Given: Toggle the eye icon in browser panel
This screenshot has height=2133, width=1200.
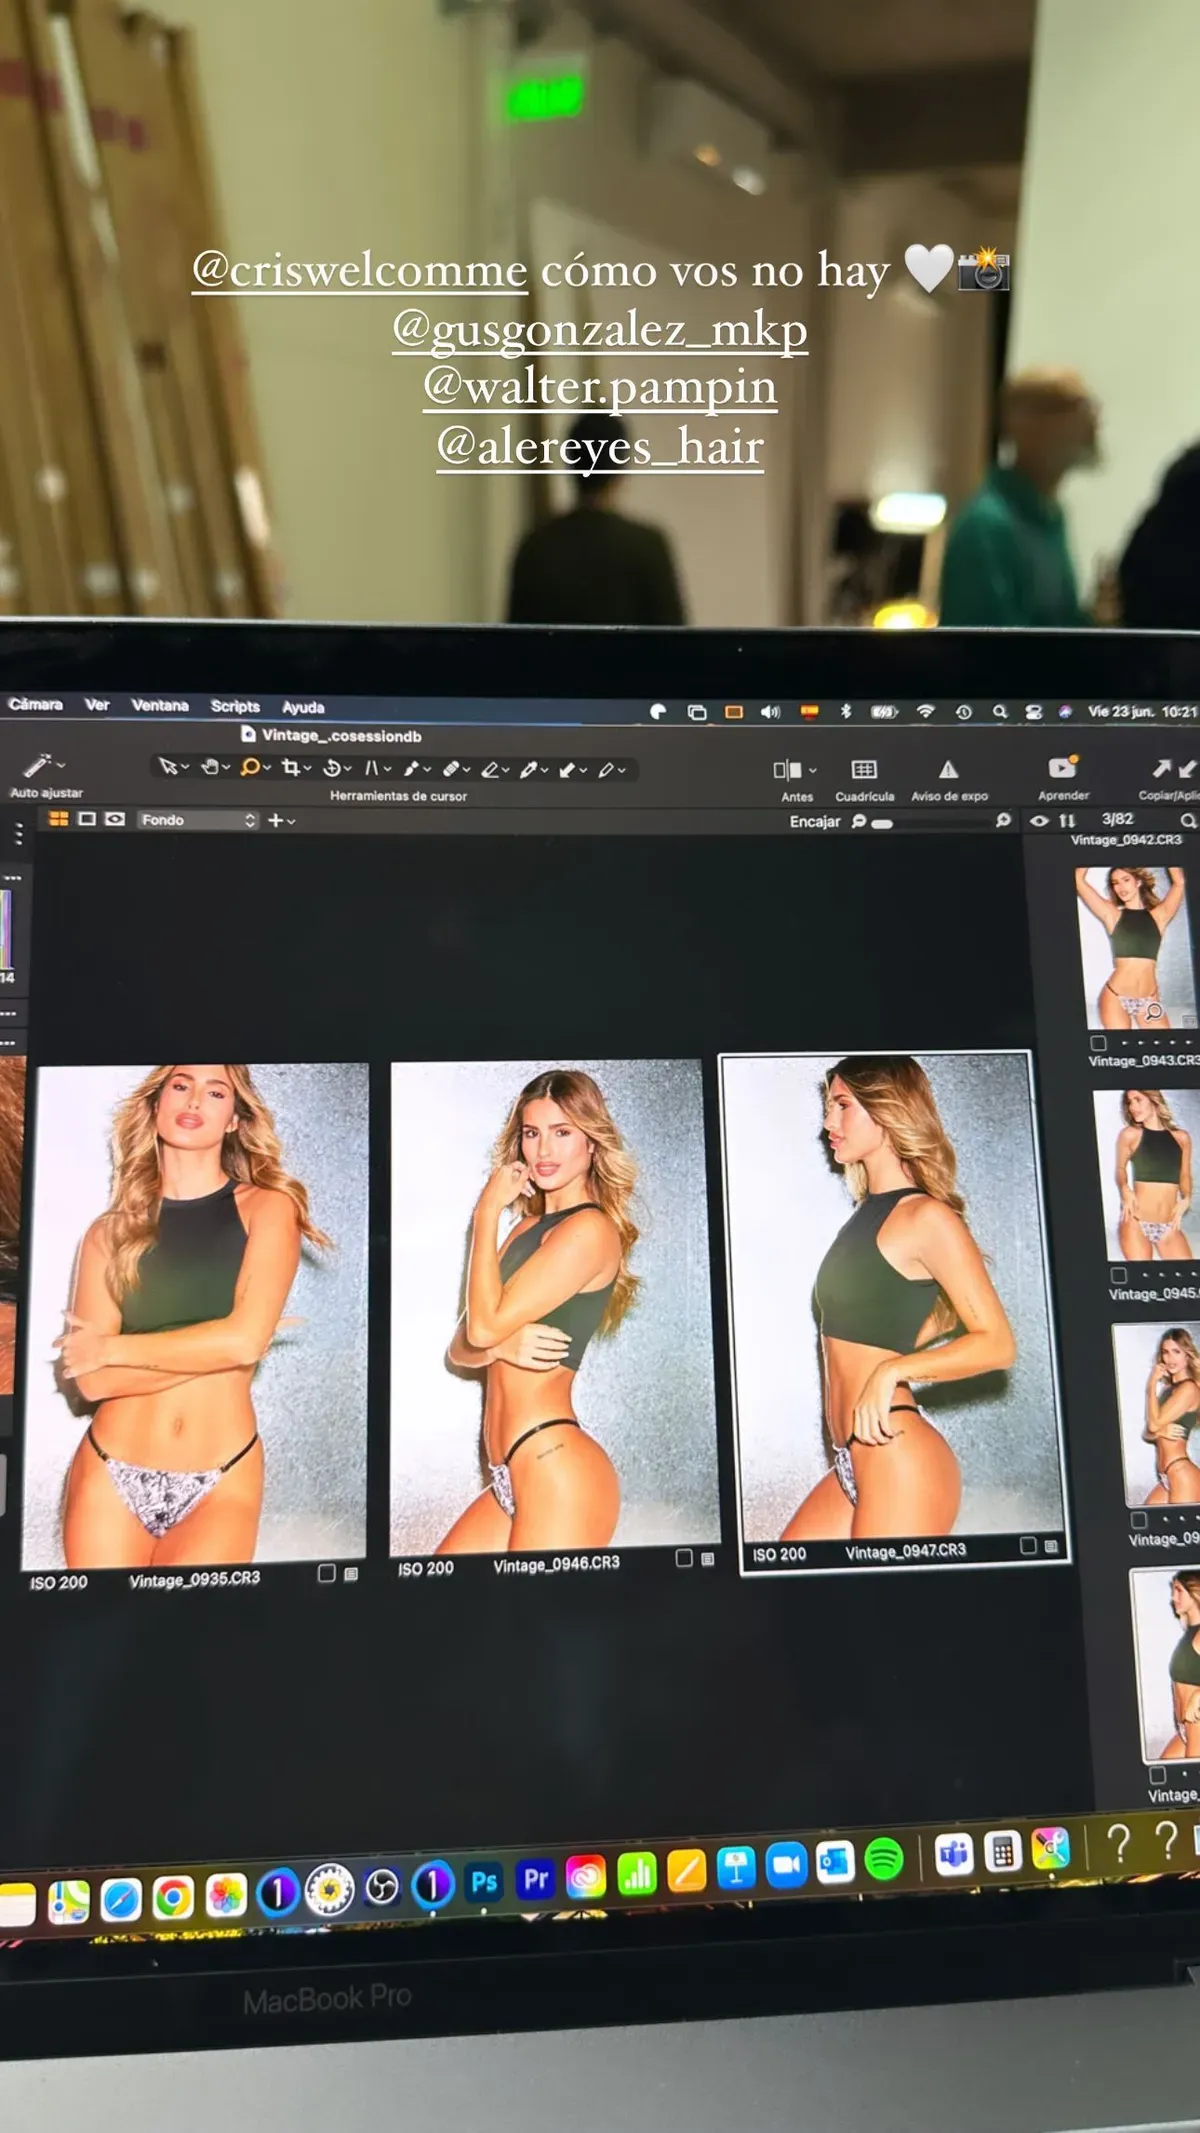Looking at the screenshot, I should point(1040,821).
